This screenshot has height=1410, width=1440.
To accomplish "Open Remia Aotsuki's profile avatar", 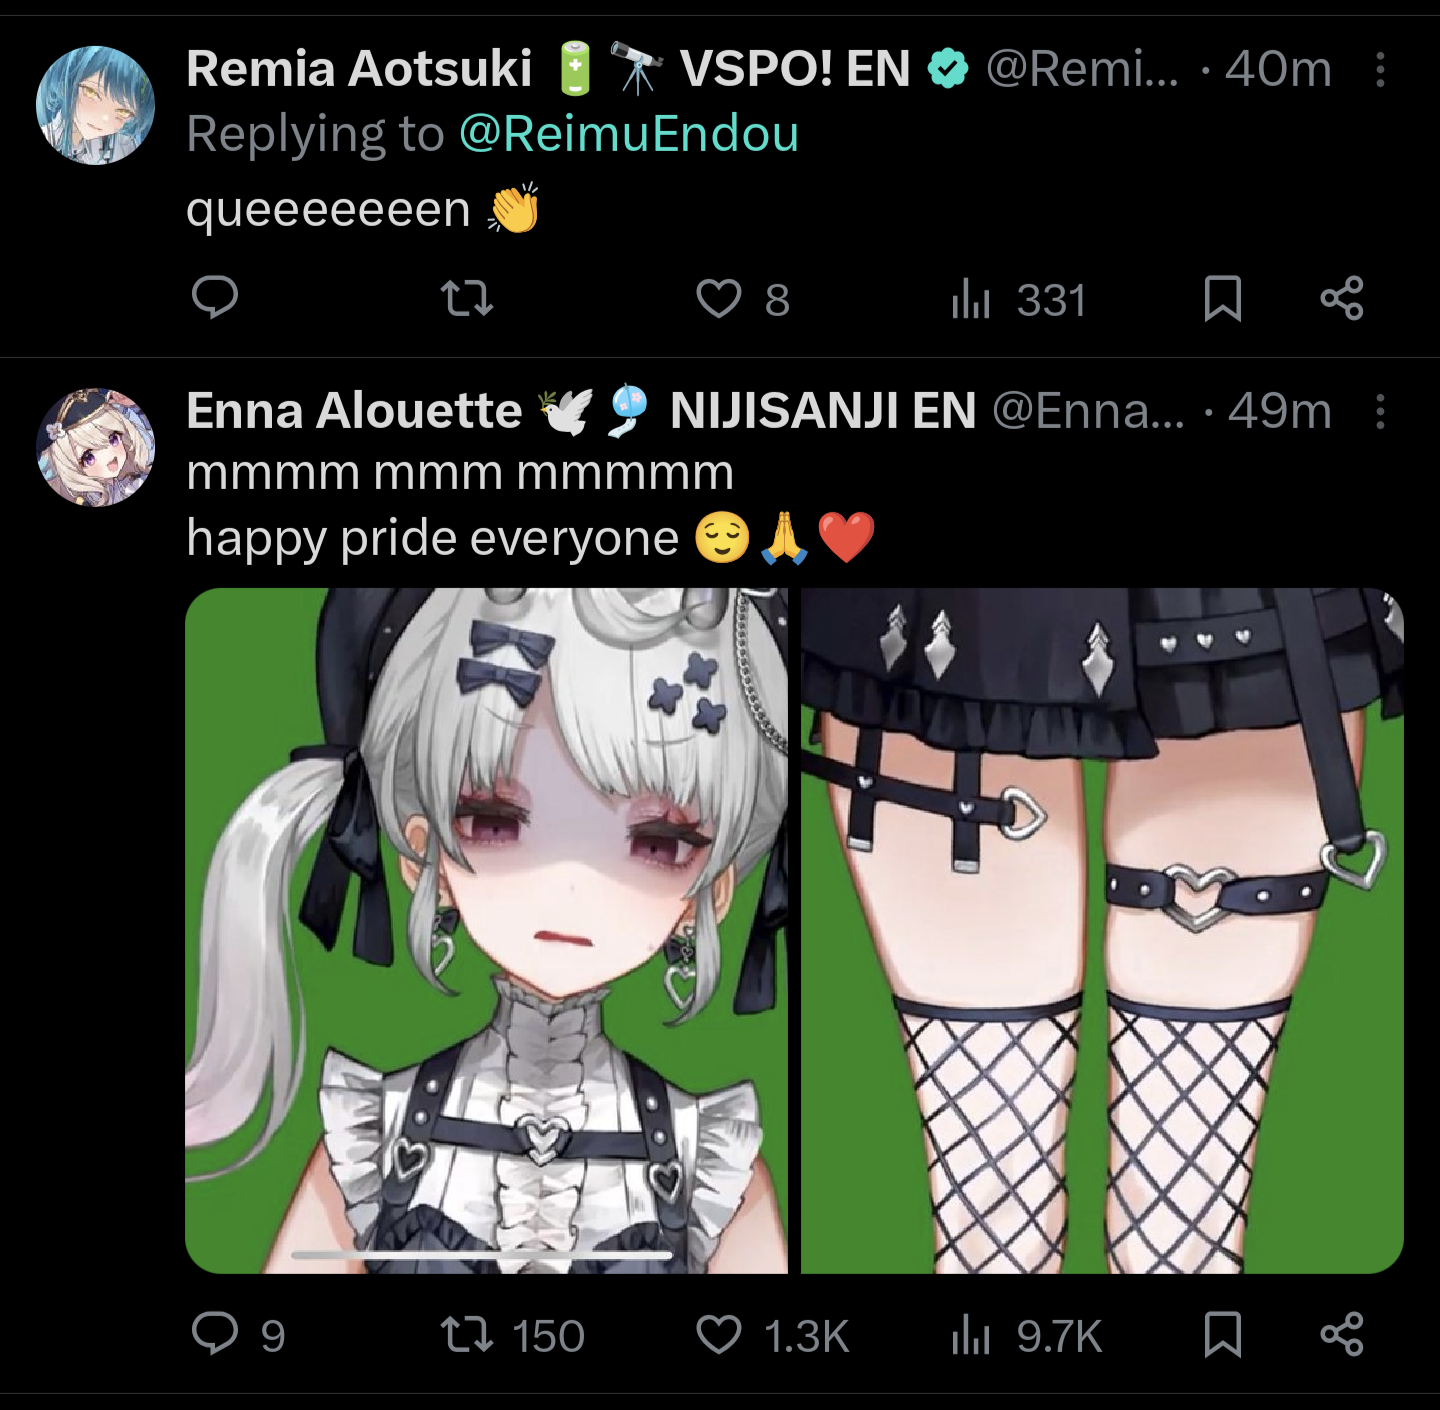I will pos(96,105).
